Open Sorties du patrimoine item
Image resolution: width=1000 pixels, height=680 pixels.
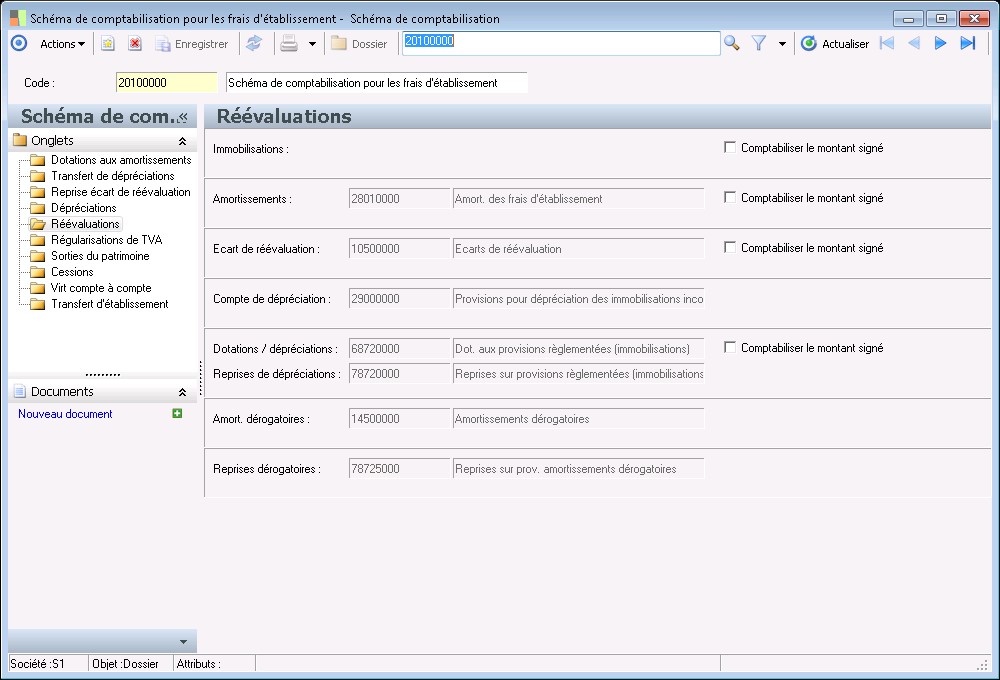pos(100,256)
